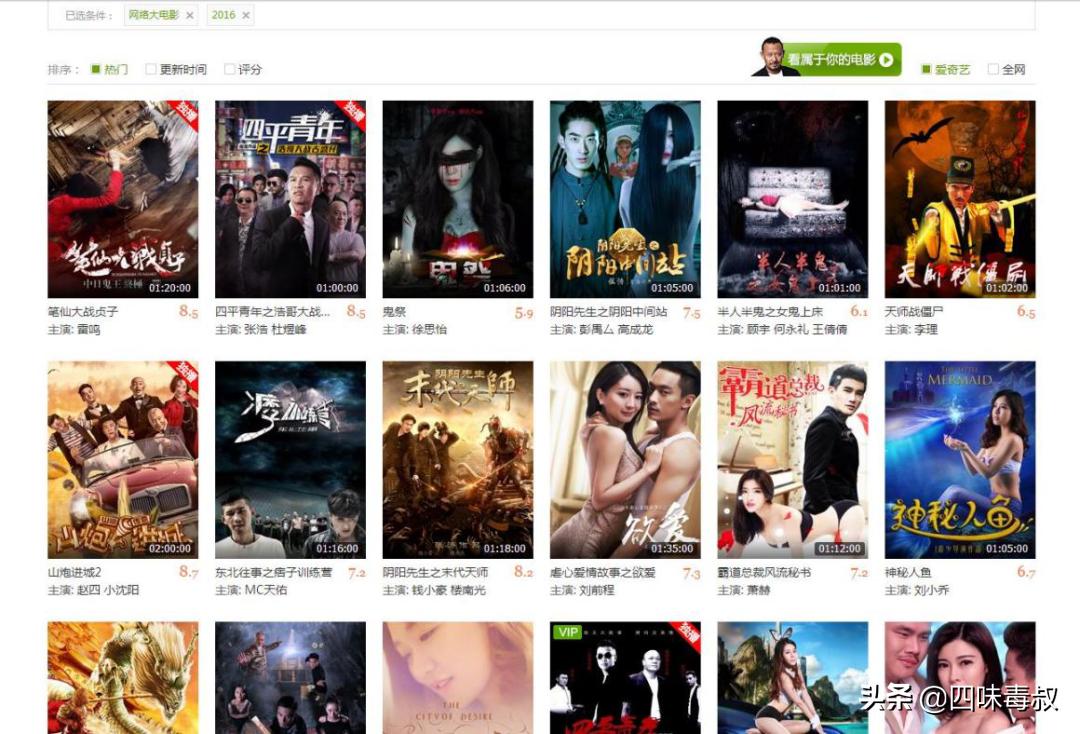The height and width of the screenshot is (734, 1080).
Task: Open the 四平青年 poster thumbnail
Action: coord(290,199)
